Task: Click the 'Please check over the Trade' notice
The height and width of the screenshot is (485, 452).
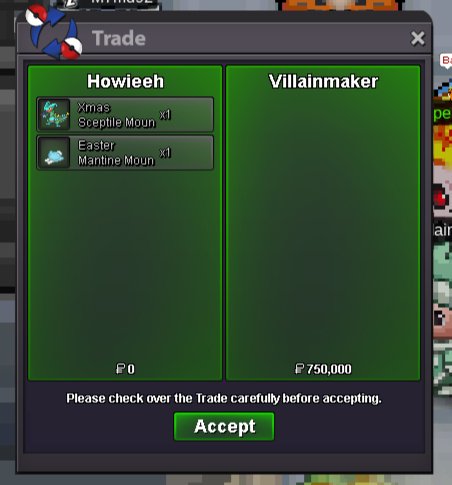Action: pos(224,398)
